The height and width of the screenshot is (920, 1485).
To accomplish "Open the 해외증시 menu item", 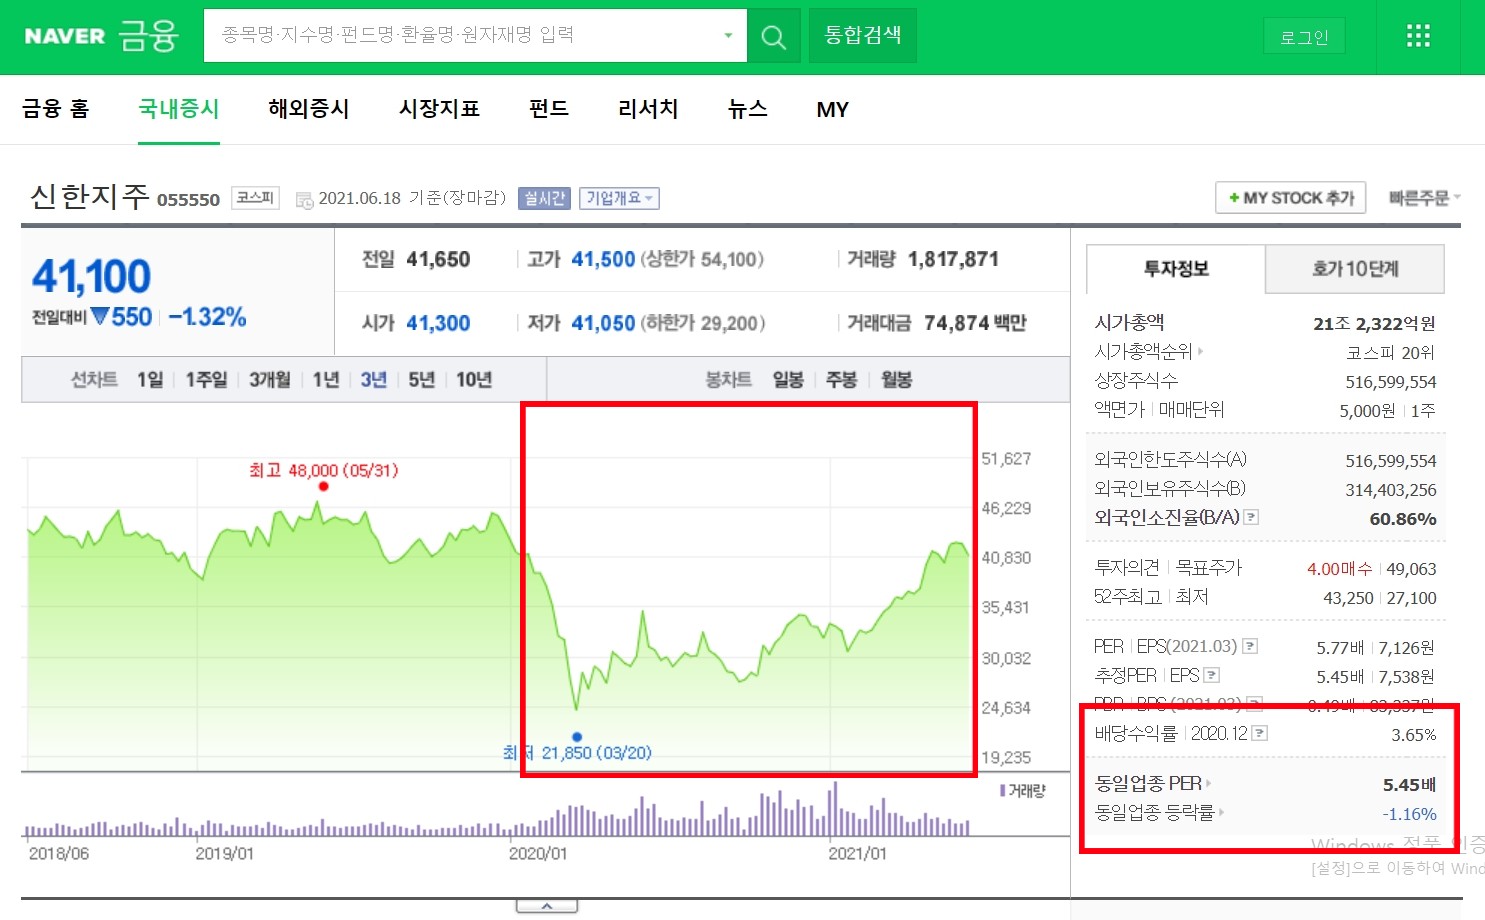I will pyautogui.click(x=308, y=110).
